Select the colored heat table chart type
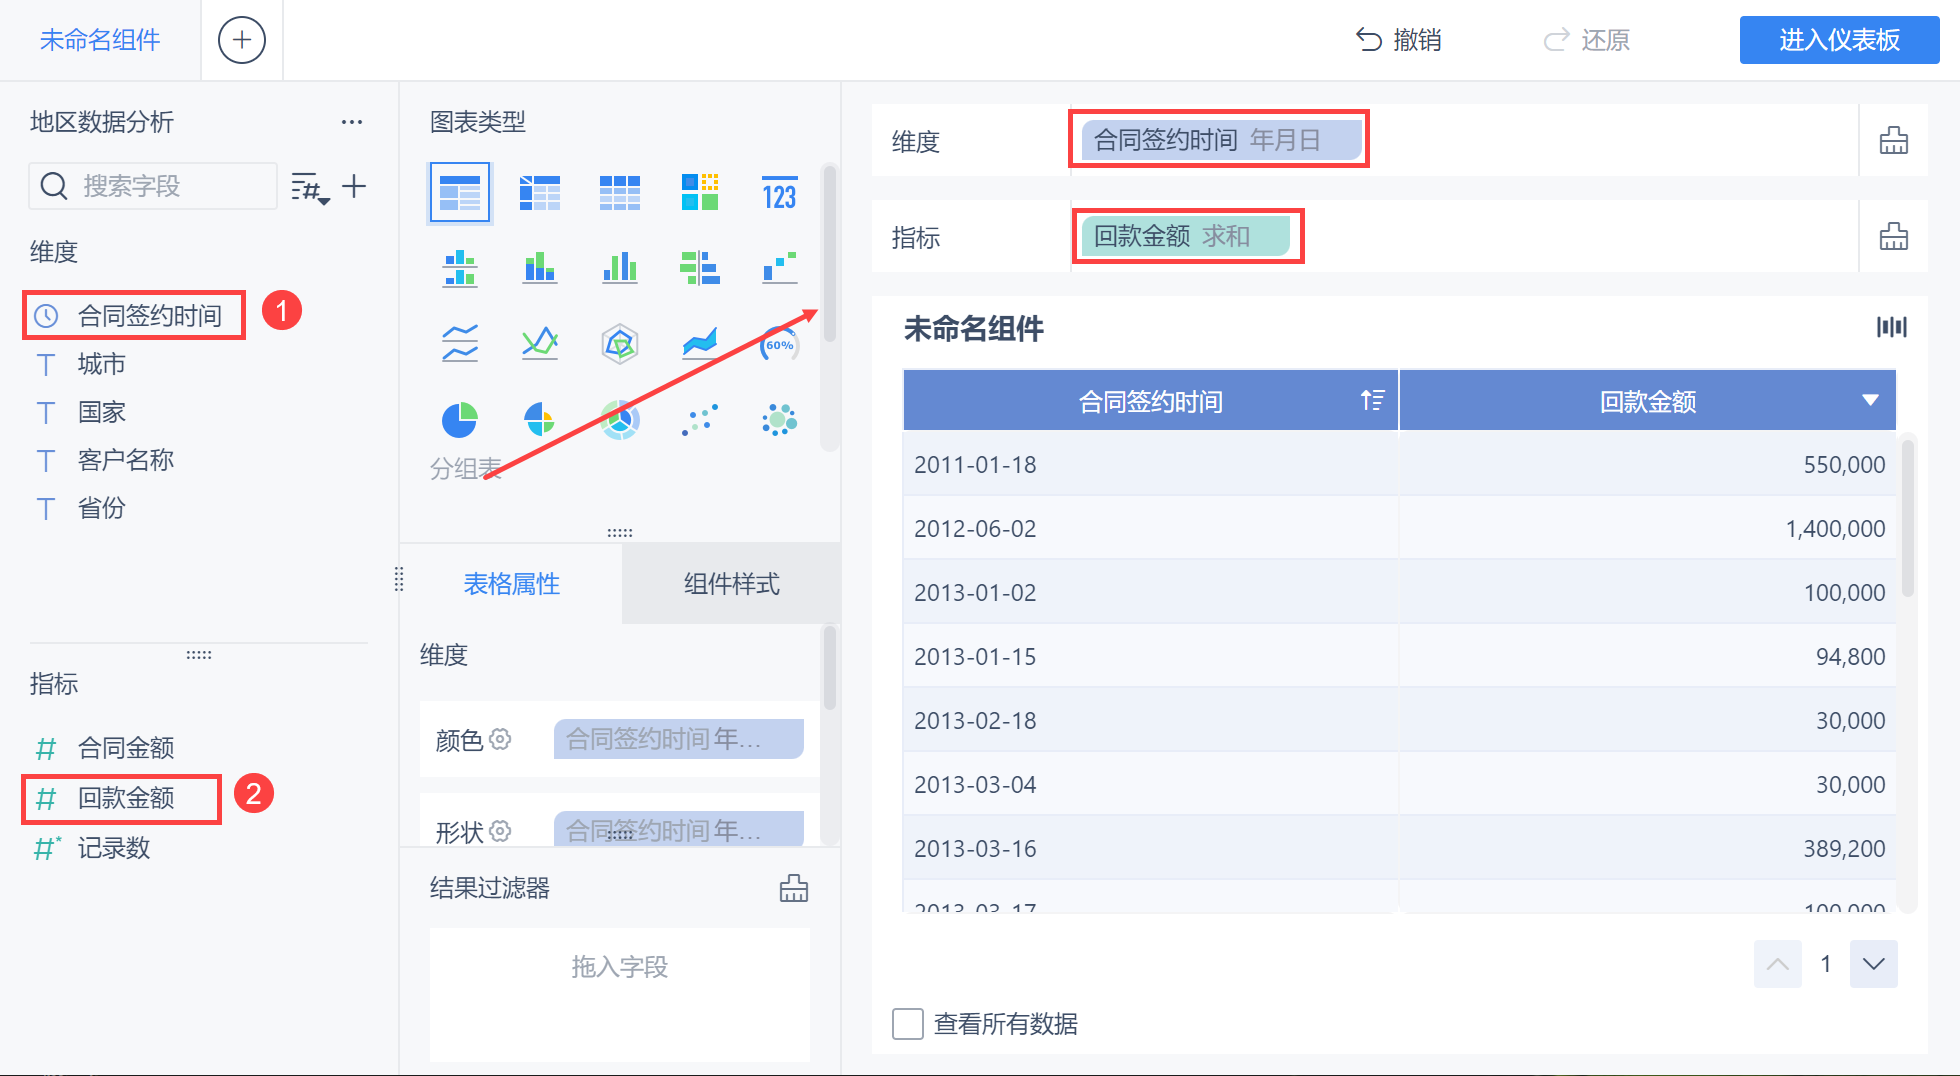Viewport: 1960px width, 1076px height. [700, 192]
